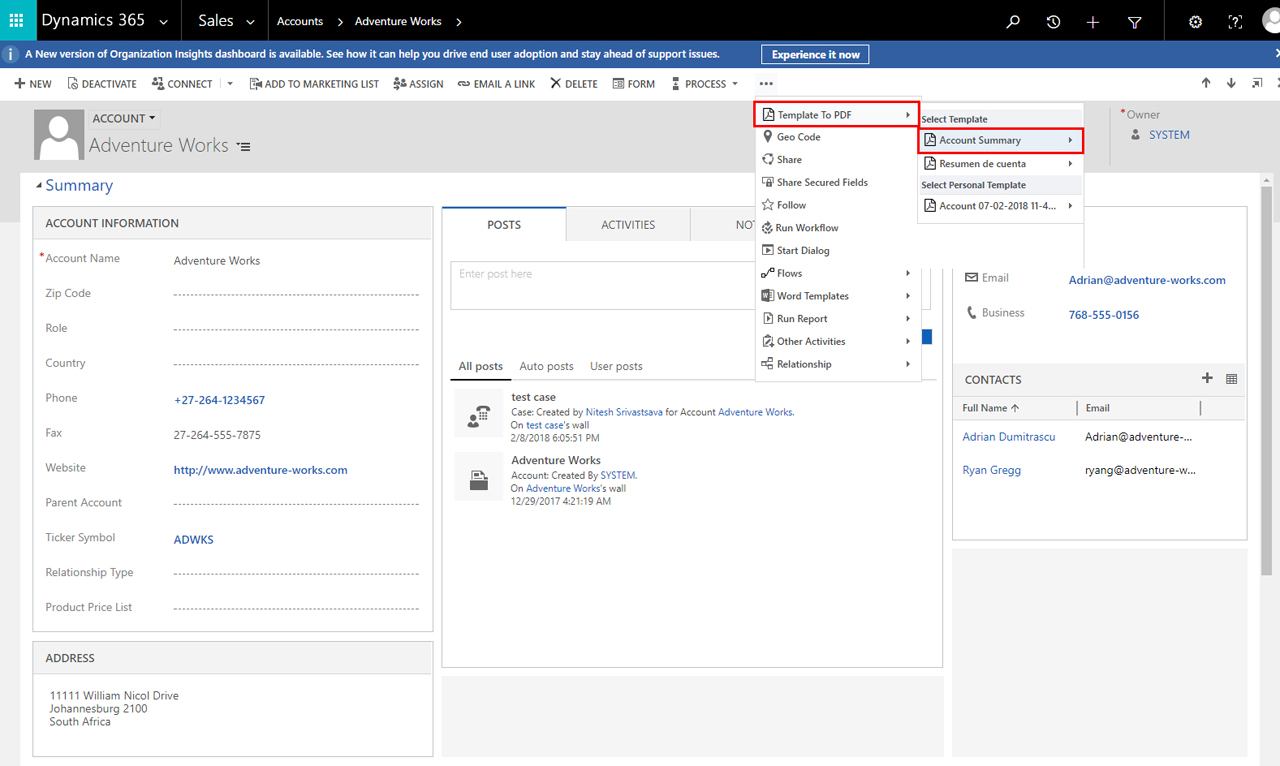Image resolution: width=1280 pixels, height=766 pixels.
Task: Click the advanced find funnel icon
Action: 1134,22
